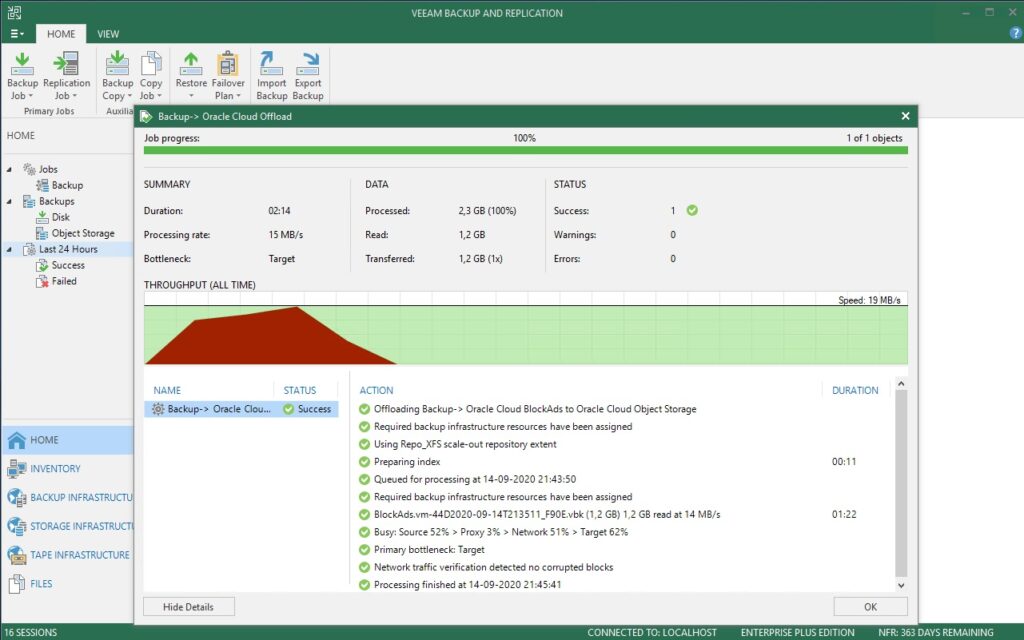Viewport: 1024px width, 640px height.
Task: Select Object Storage under Backups
Action: pyautogui.click(x=75, y=233)
